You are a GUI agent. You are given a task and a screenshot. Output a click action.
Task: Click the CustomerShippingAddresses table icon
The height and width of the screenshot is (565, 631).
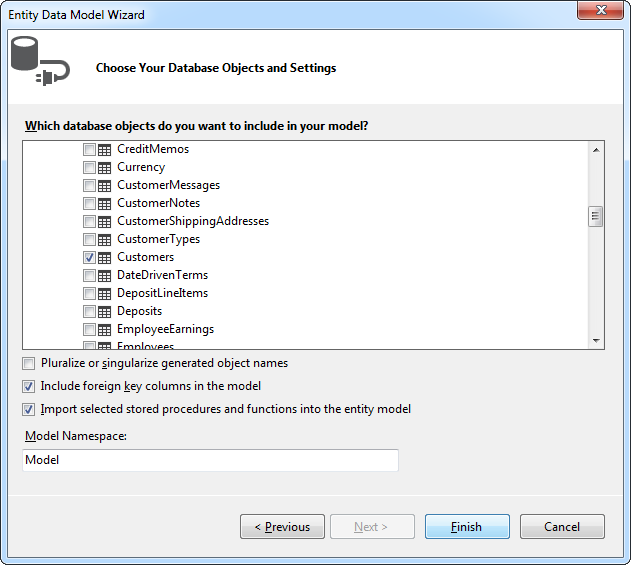tap(105, 221)
